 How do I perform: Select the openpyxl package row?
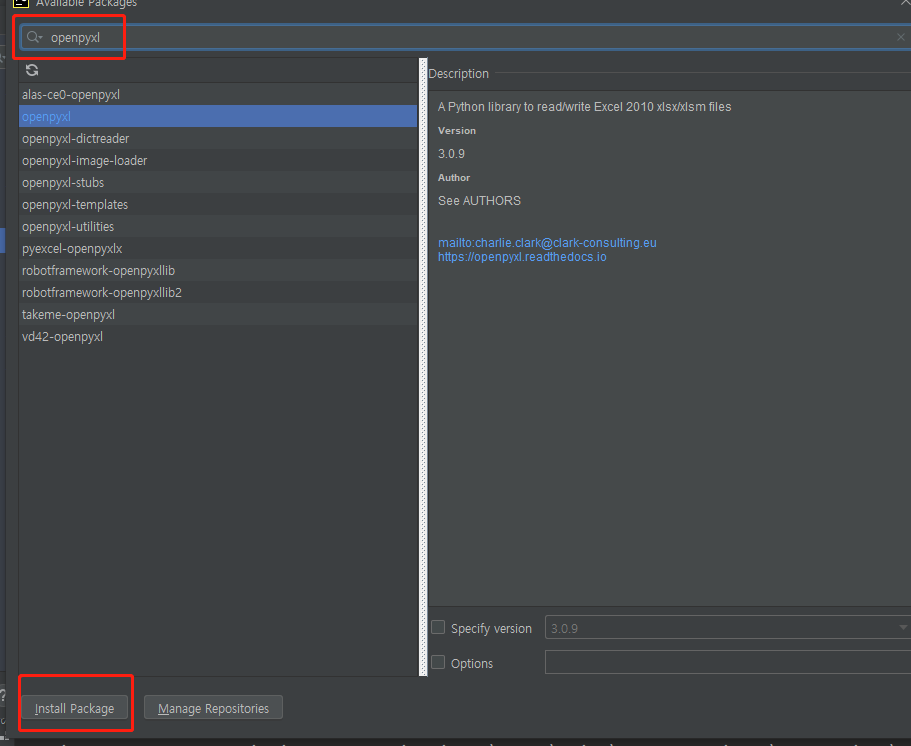[218, 116]
